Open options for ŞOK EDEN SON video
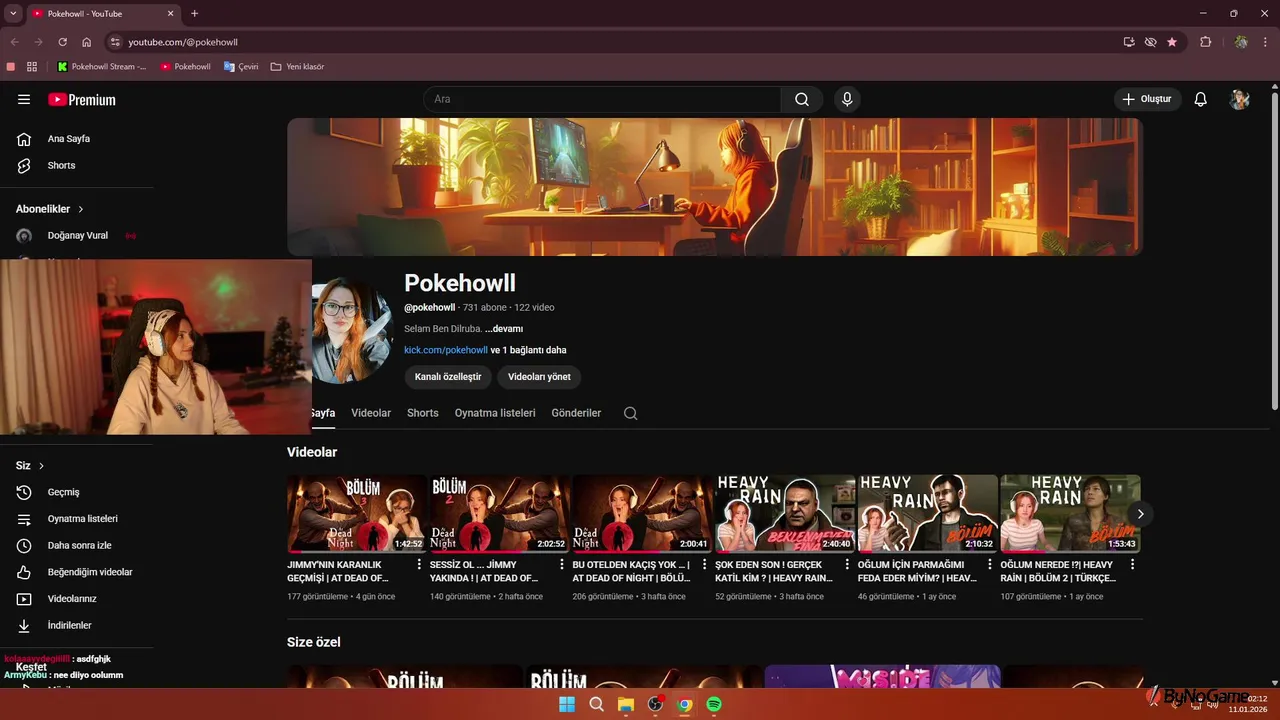Screen dimensions: 1280x720 click(847, 565)
